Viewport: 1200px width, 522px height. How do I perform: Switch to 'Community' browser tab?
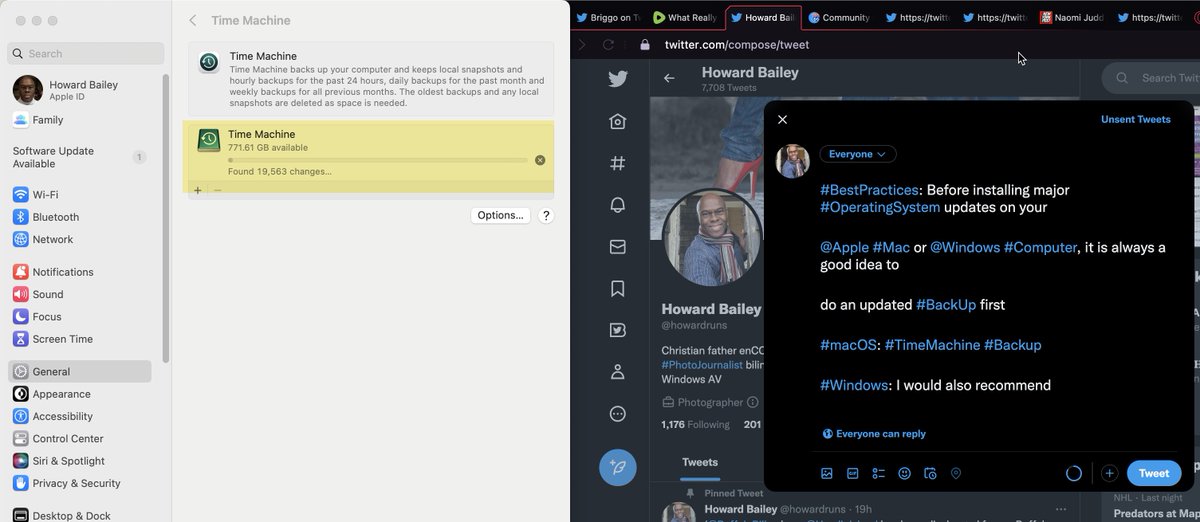point(839,17)
